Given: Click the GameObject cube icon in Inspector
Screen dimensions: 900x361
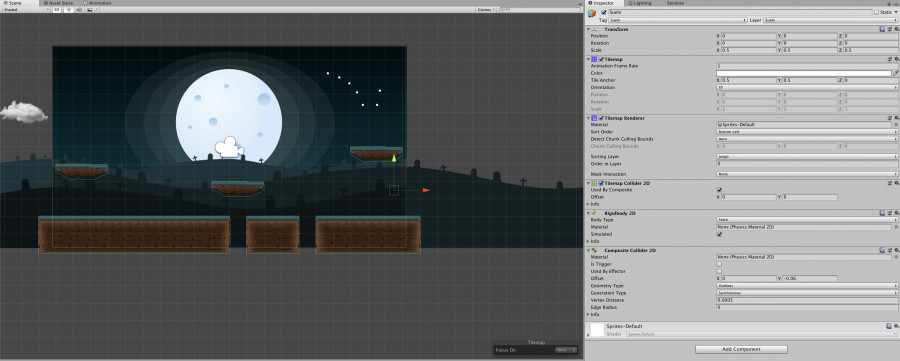Looking at the screenshot, I should 592,13.
